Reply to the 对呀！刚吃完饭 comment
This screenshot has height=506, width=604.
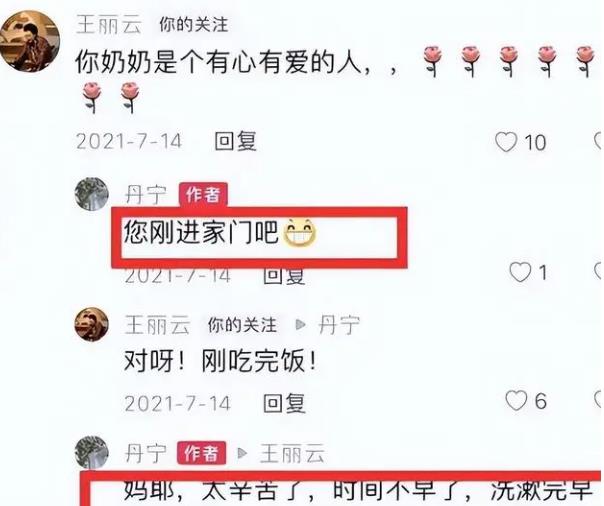click(x=284, y=403)
